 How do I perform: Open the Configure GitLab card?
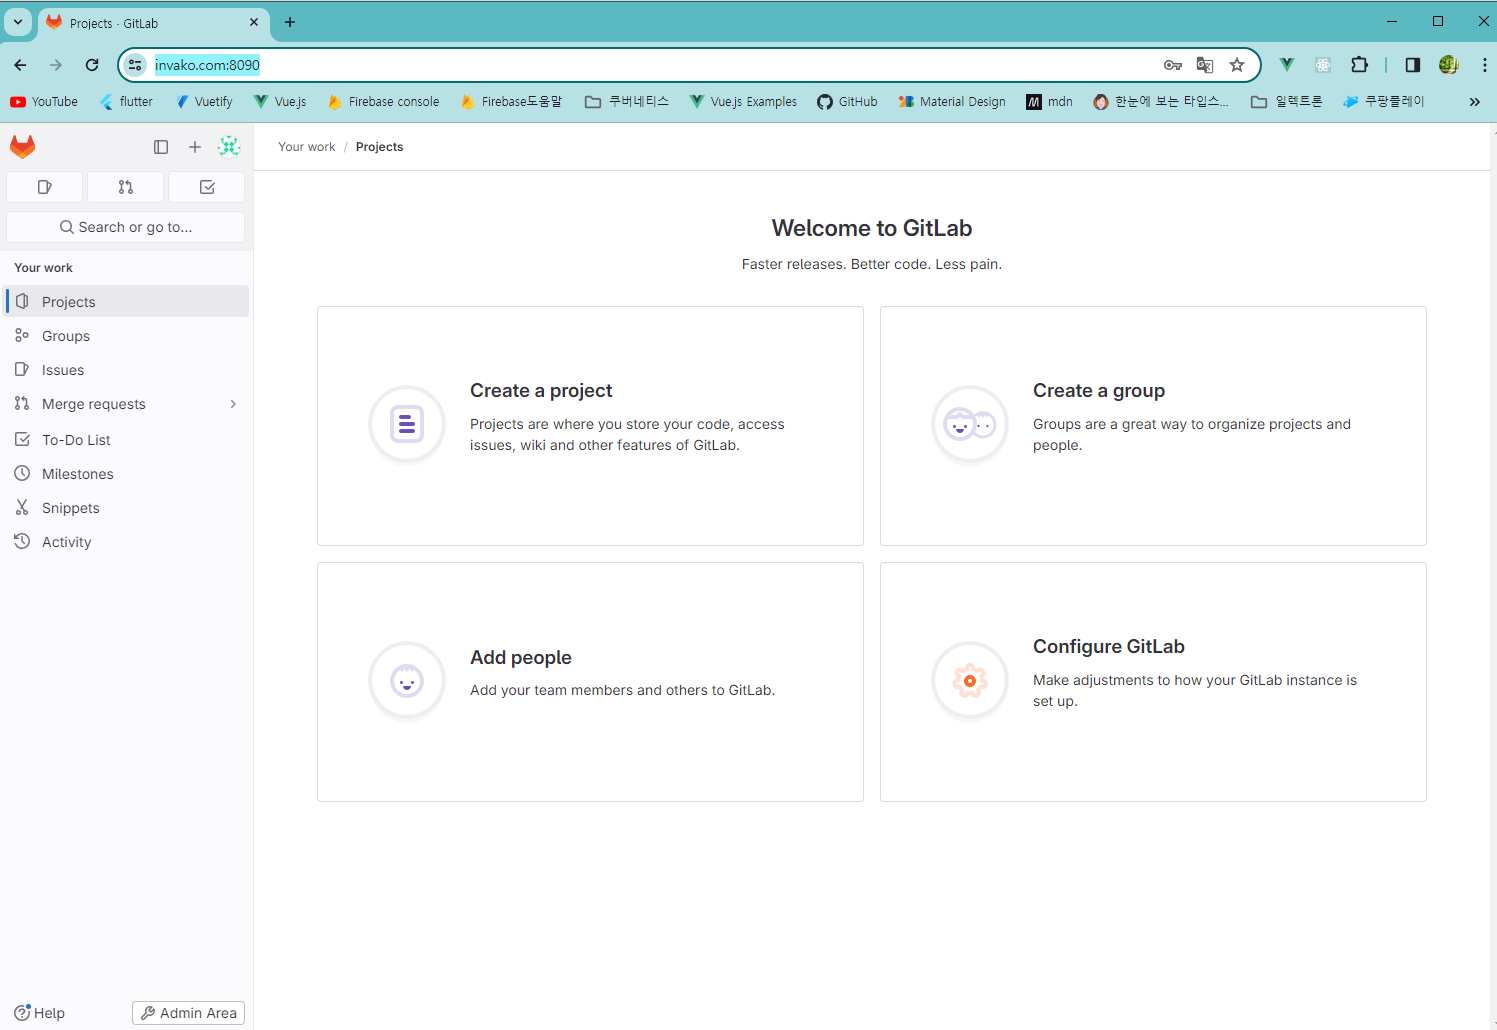1153,682
